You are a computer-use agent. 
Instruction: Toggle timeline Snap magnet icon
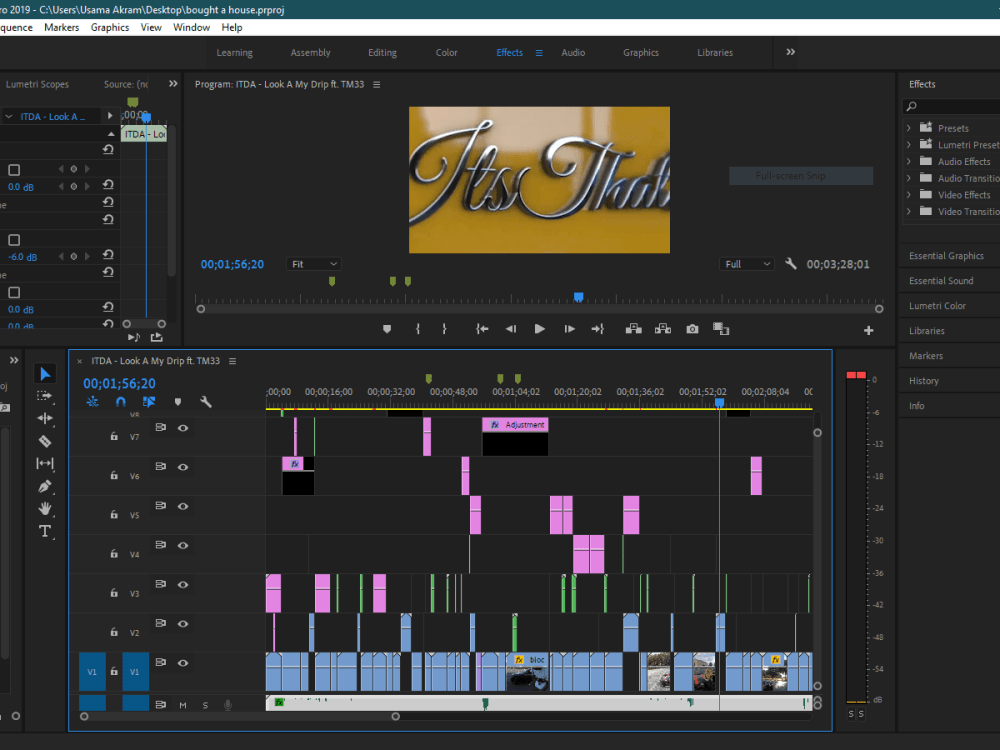(121, 402)
